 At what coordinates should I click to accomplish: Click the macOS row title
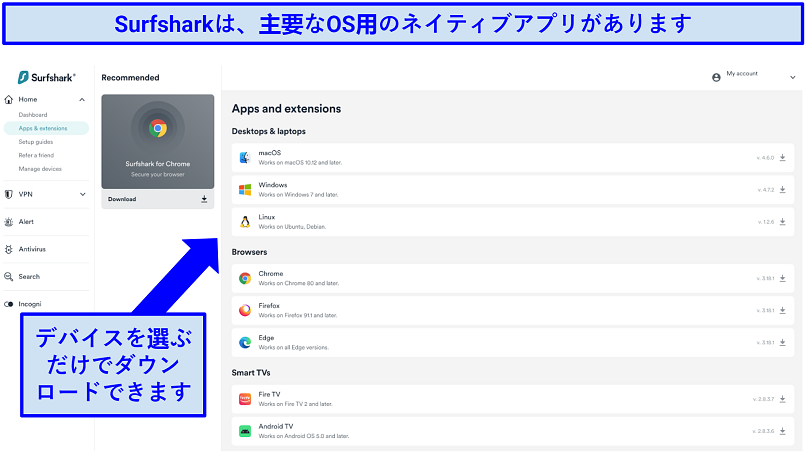click(270, 153)
